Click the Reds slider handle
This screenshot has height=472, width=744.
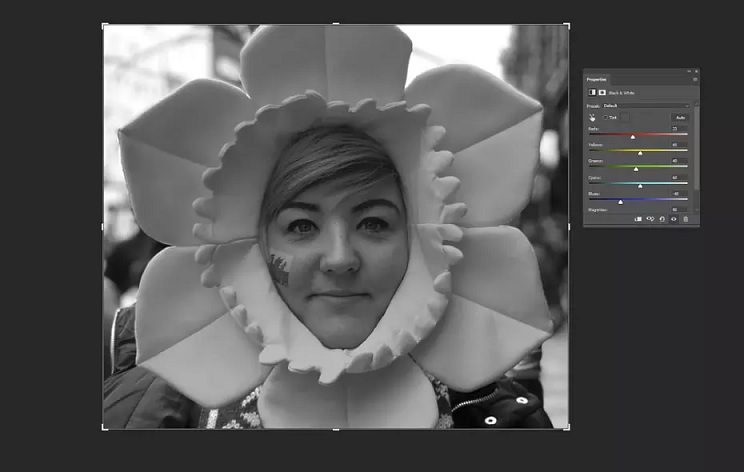633,137
